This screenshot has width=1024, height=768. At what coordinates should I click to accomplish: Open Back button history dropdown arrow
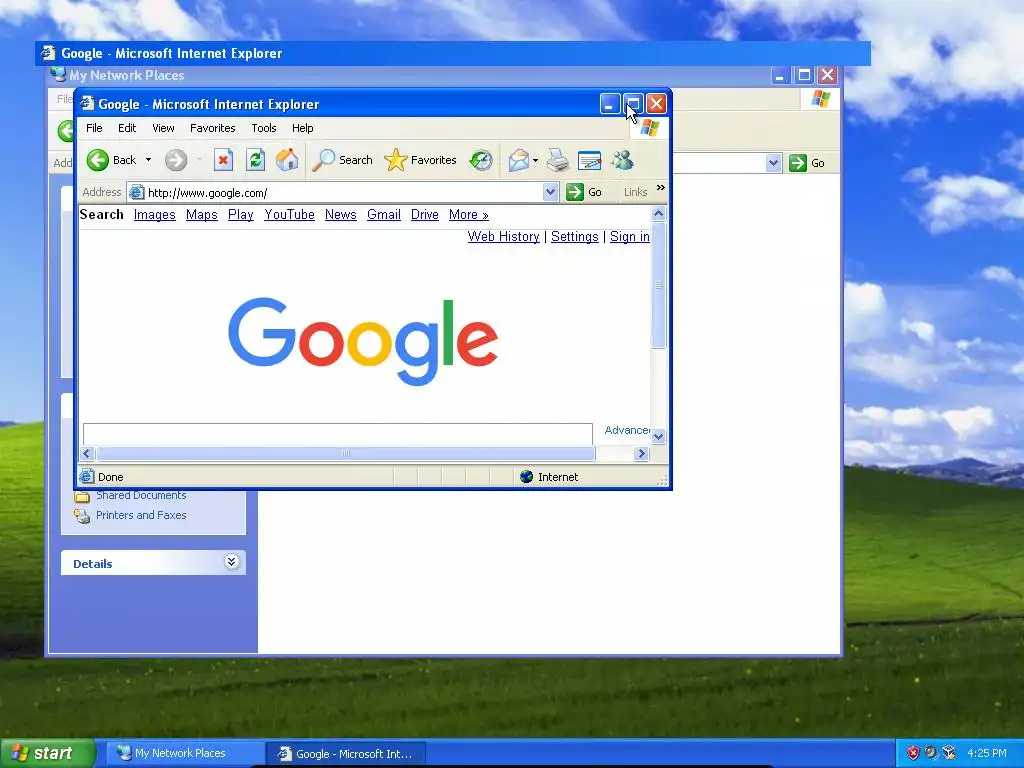148,160
